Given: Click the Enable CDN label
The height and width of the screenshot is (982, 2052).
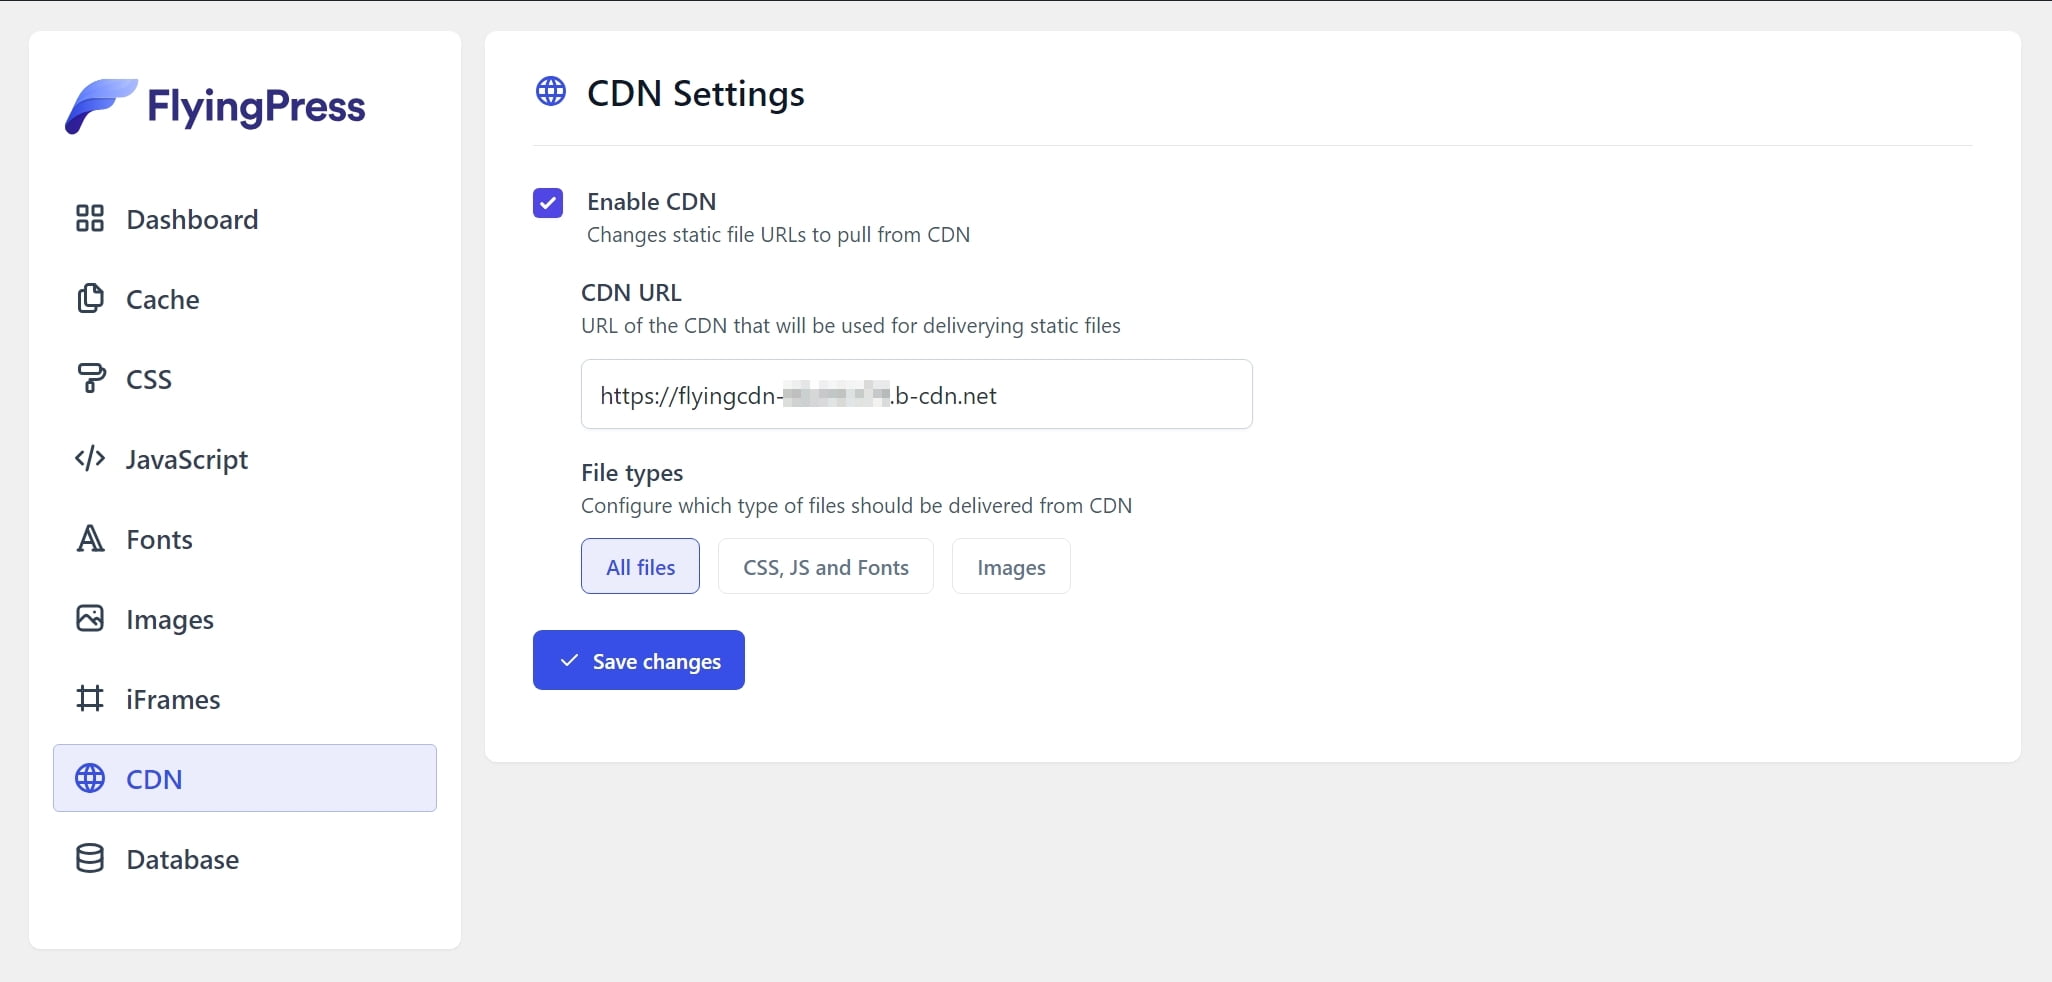Looking at the screenshot, I should (x=651, y=201).
